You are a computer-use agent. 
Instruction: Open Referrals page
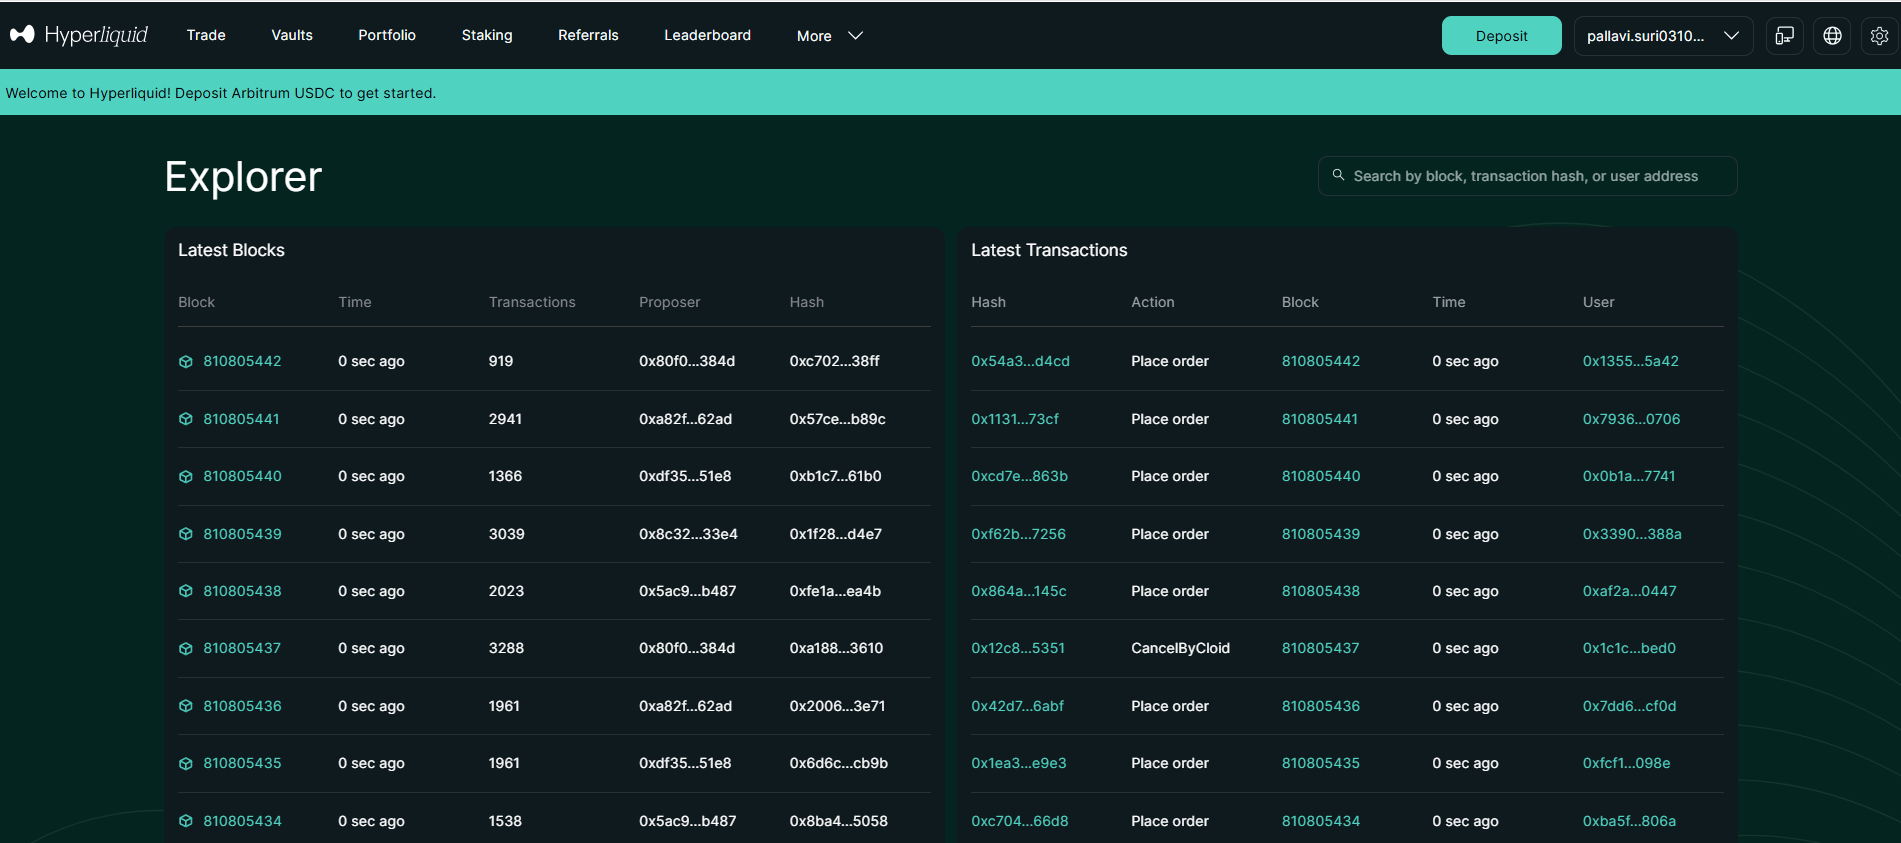click(x=588, y=35)
